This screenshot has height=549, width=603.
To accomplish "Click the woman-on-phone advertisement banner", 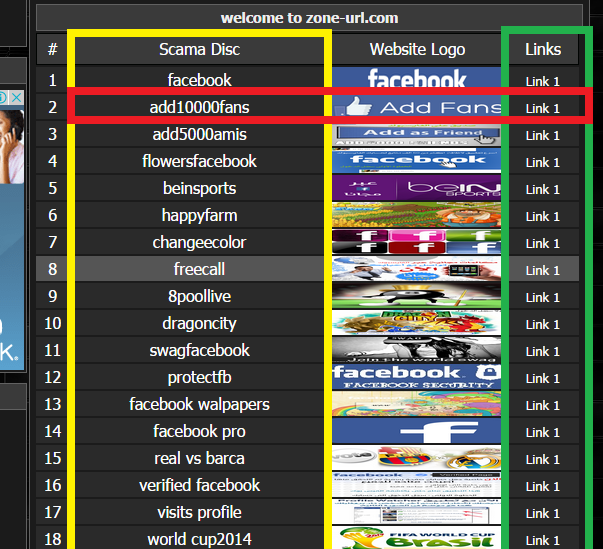I will 12,231.
